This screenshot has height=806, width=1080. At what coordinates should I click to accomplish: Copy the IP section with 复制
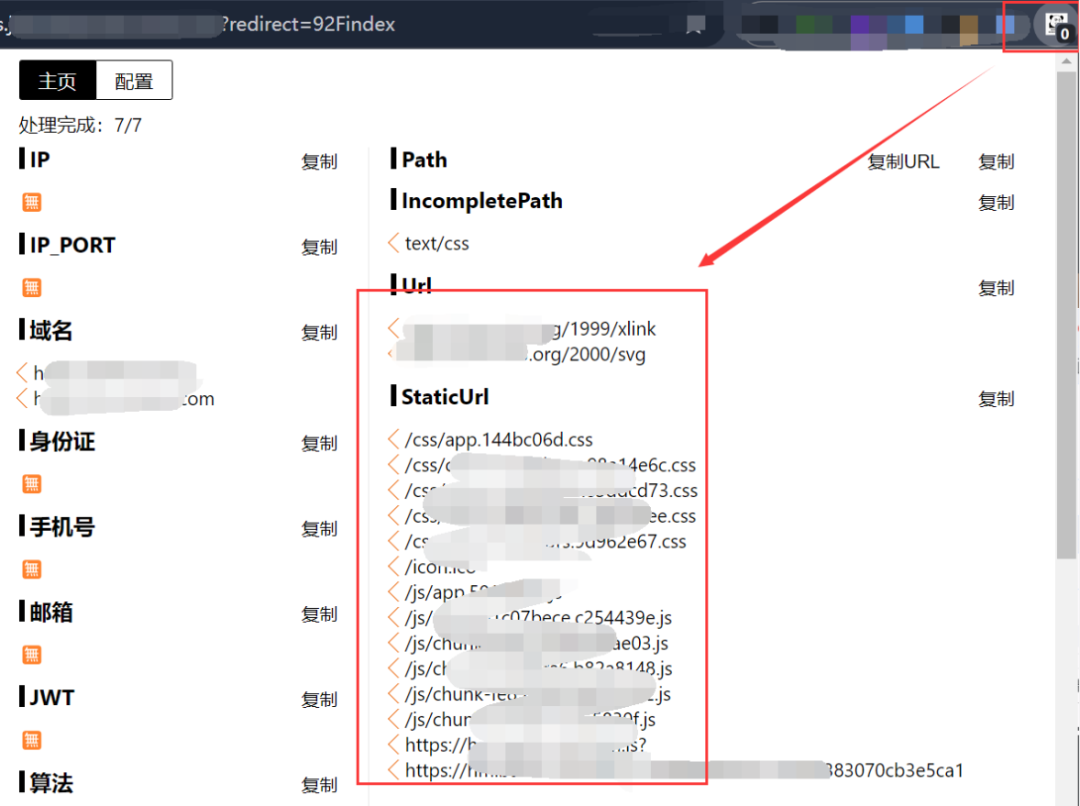pos(320,162)
